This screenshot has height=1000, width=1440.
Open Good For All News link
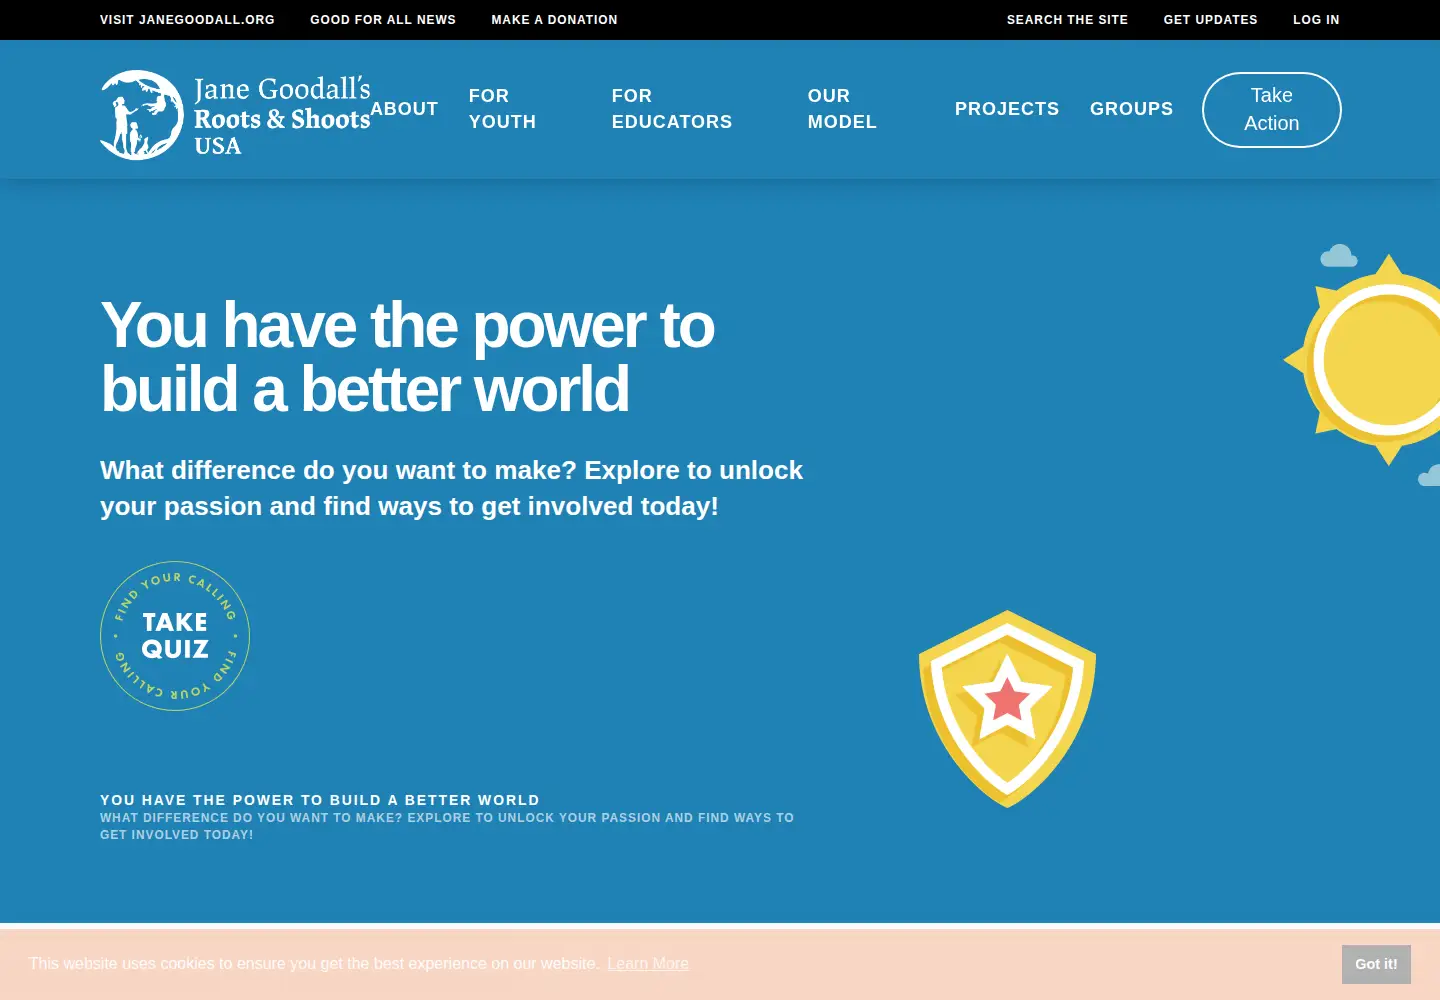click(x=383, y=20)
